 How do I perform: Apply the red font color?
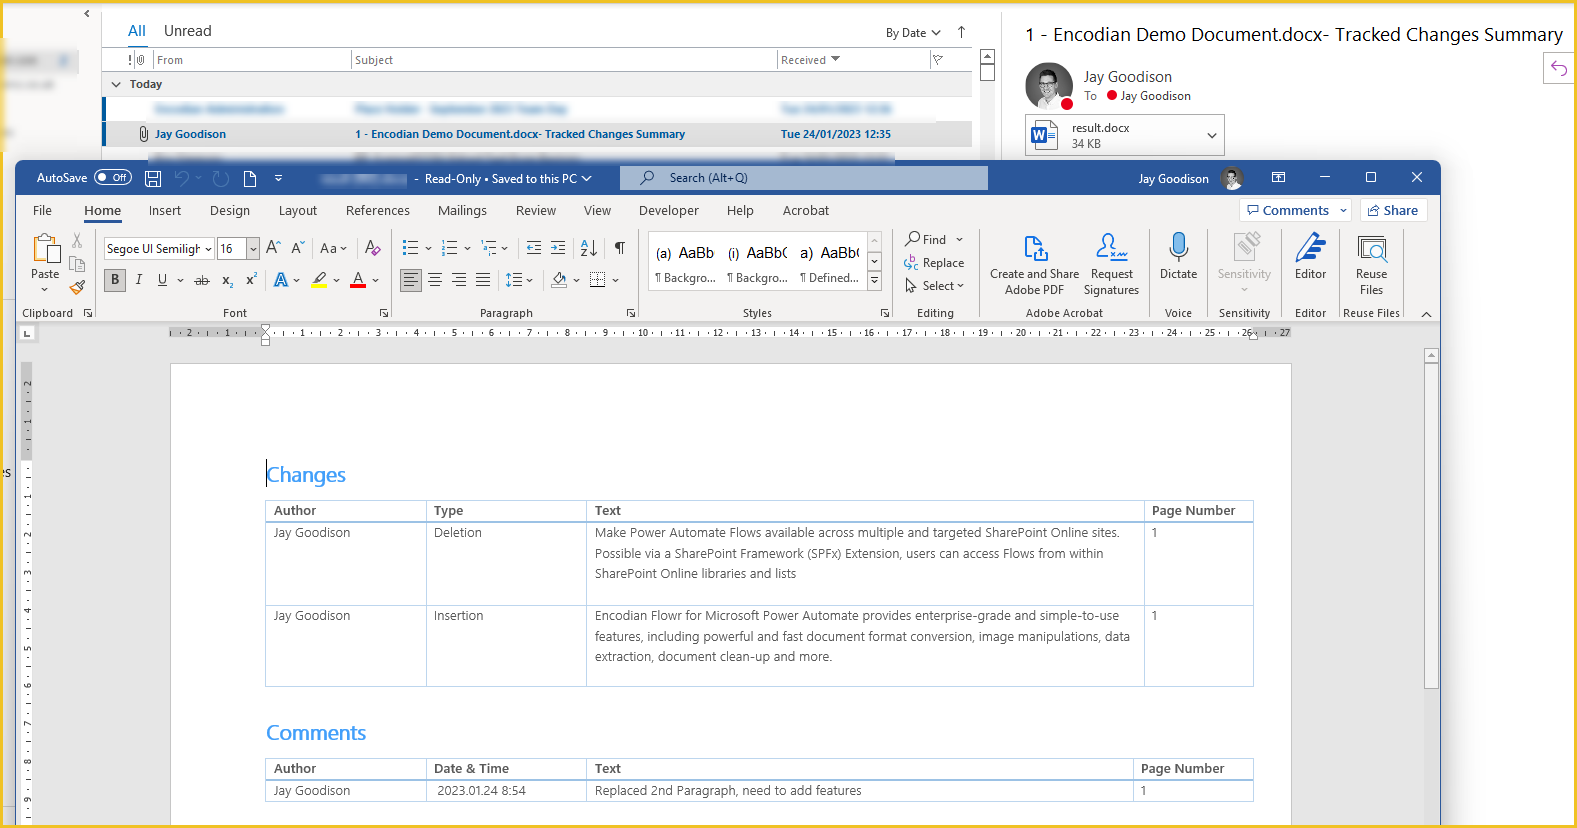coord(358,280)
